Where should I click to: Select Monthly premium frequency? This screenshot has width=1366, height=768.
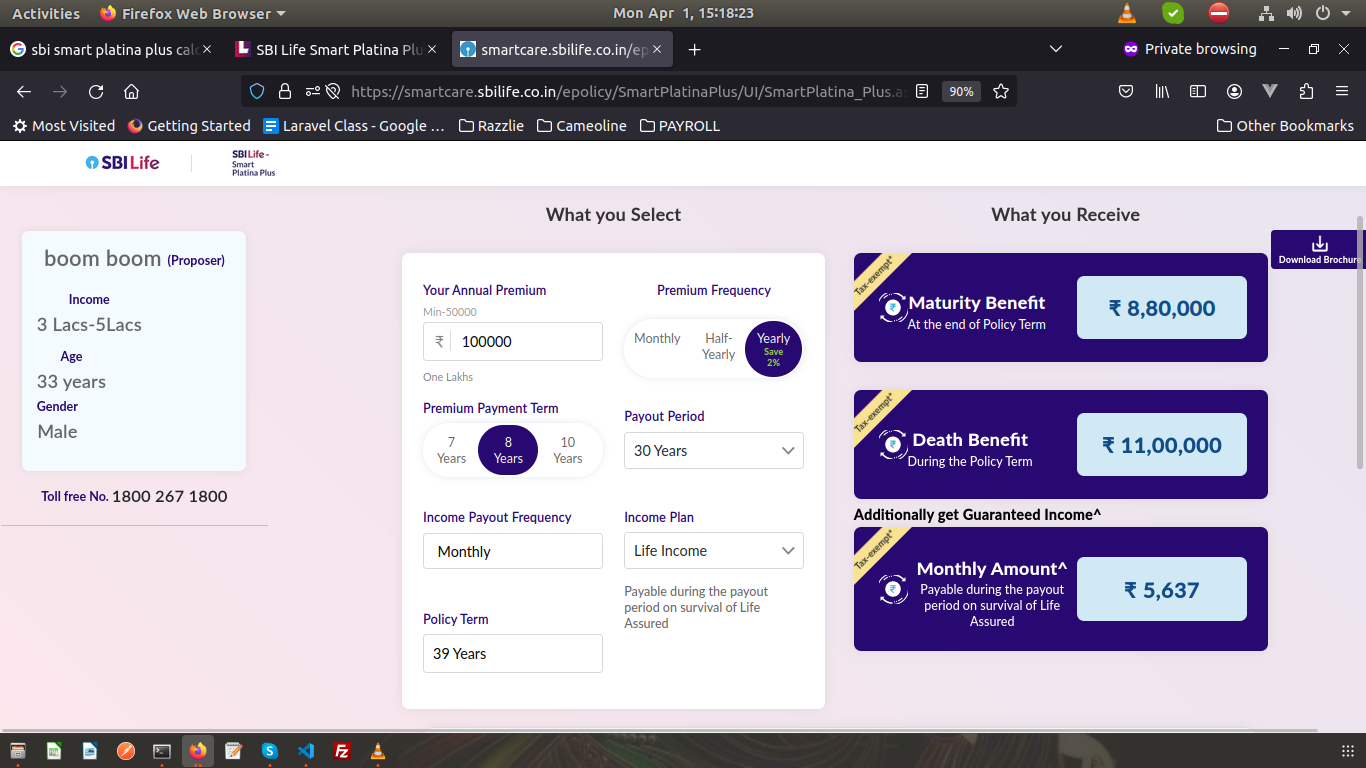point(657,339)
